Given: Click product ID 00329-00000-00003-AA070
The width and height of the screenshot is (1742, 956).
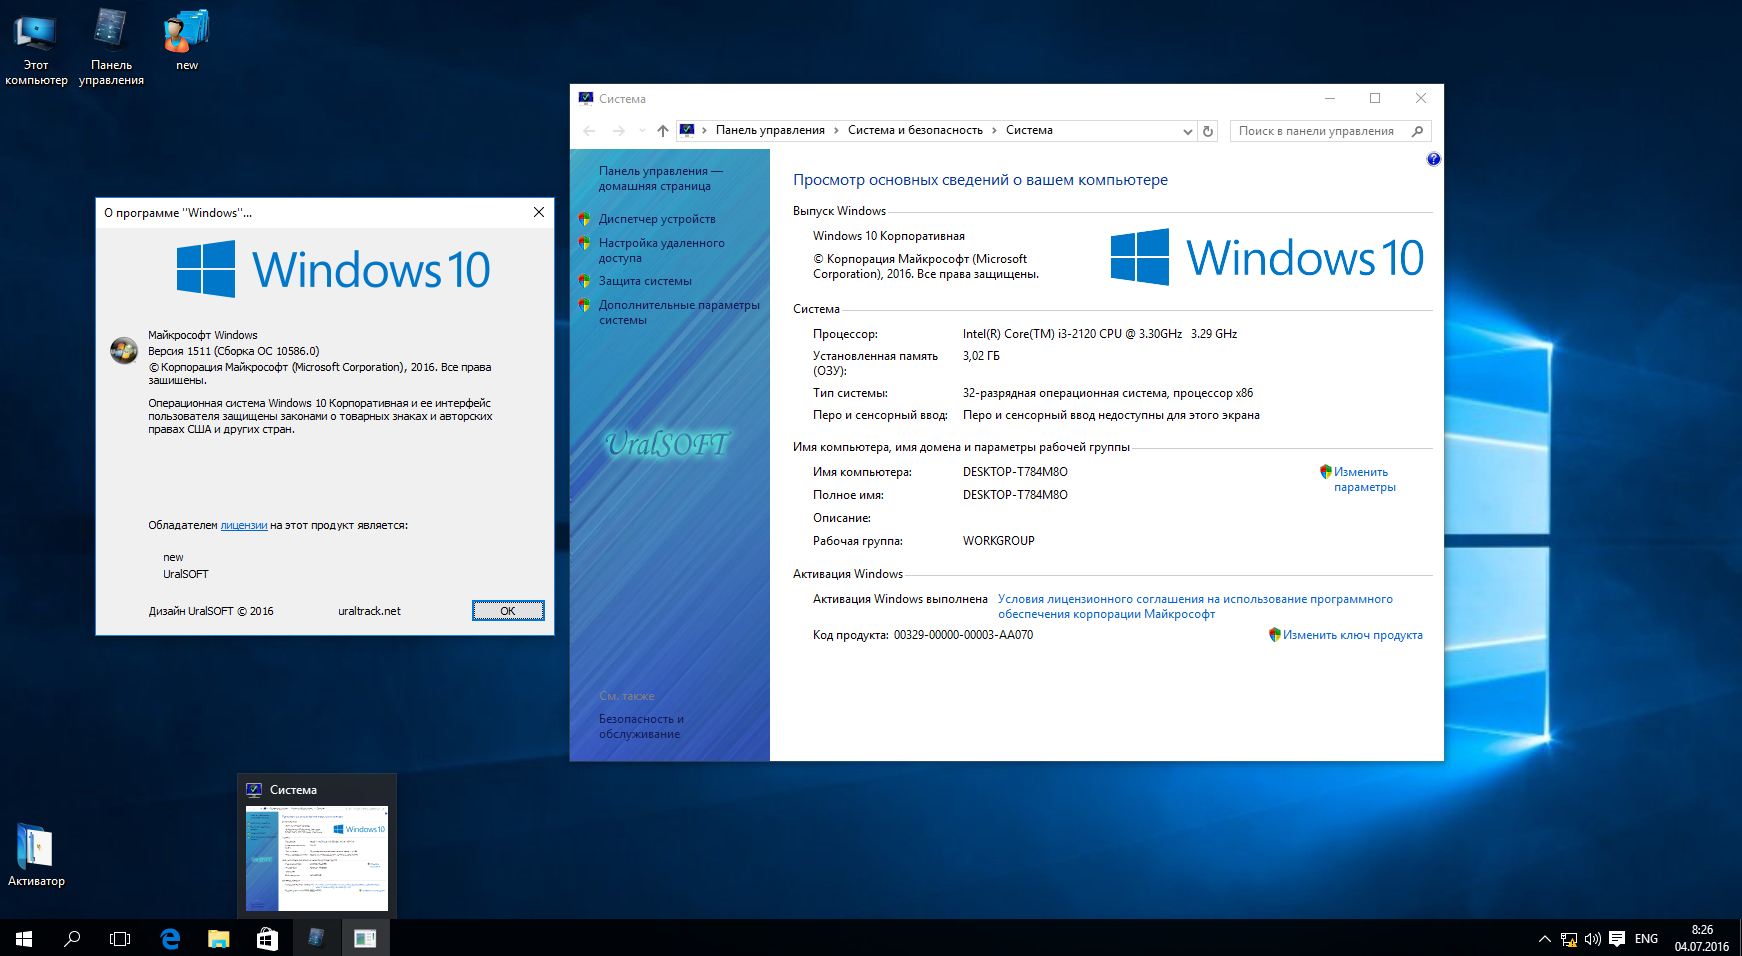Looking at the screenshot, I should tap(963, 635).
